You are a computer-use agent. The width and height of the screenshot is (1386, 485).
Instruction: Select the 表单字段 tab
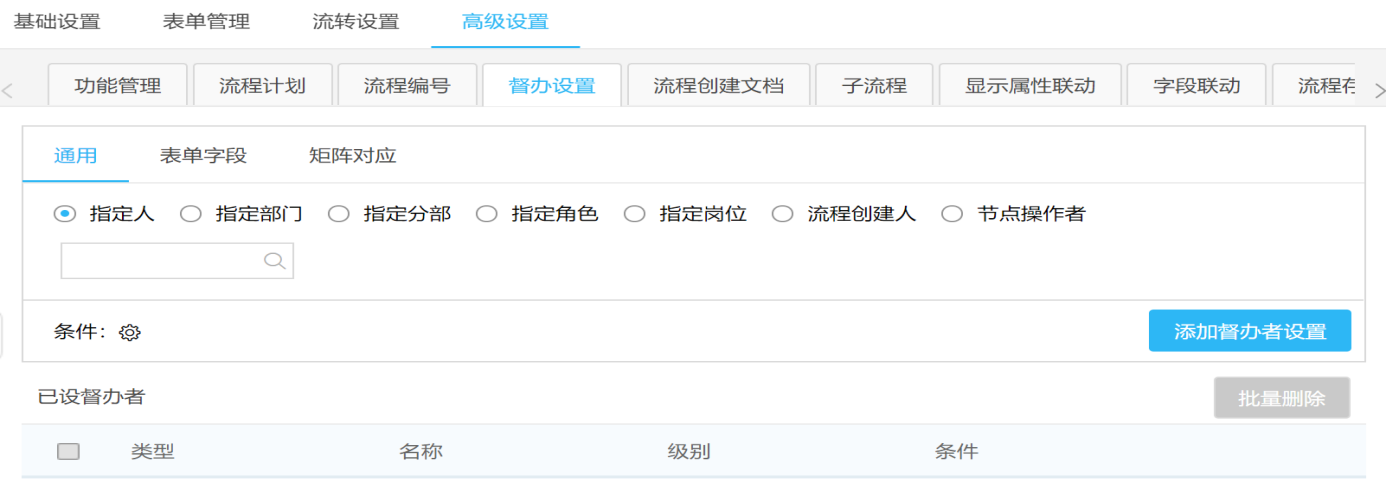point(203,156)
